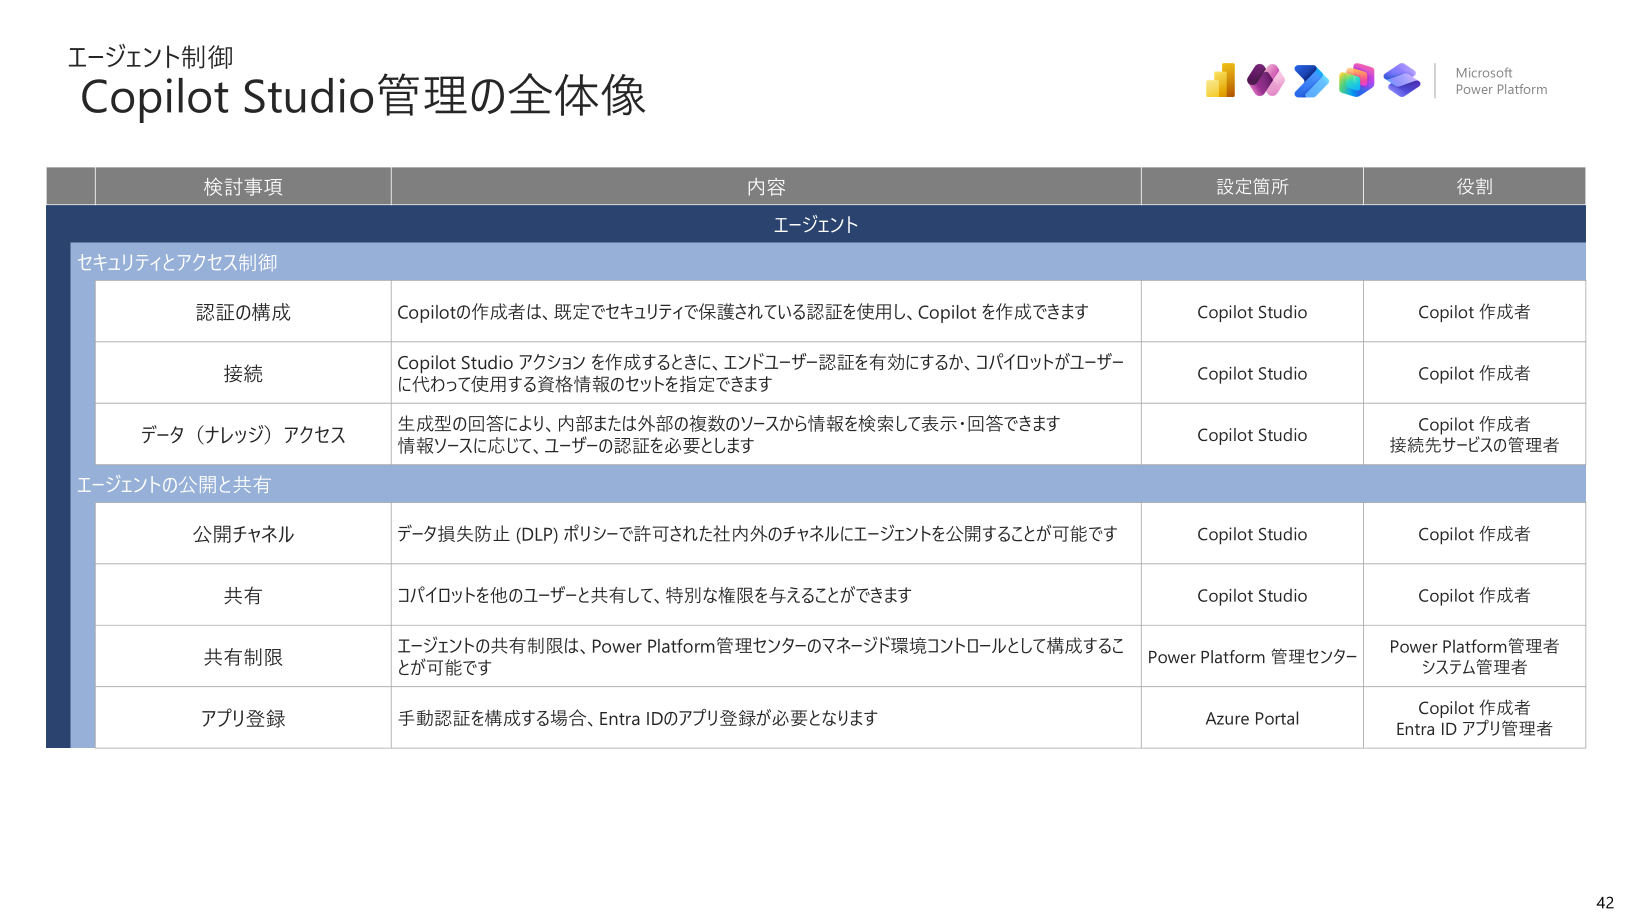
Task: Select the '公開チャネル' cell
Action: [x=243, y=534]
